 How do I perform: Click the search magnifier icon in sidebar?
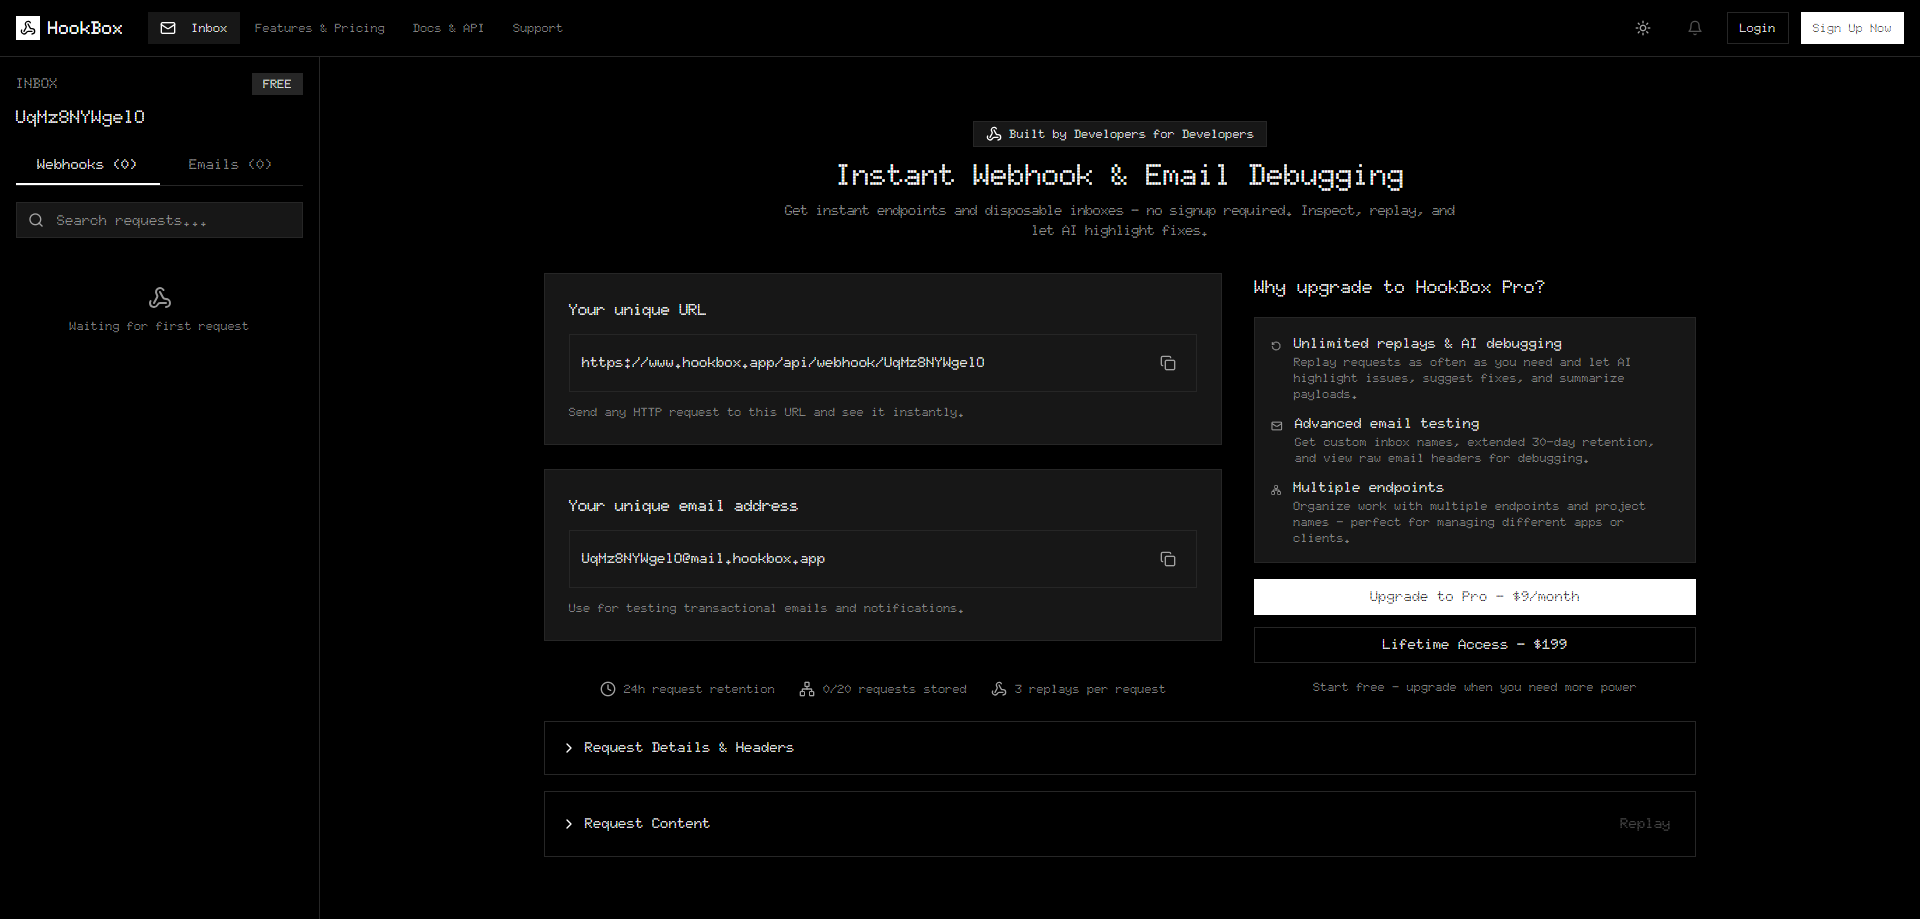coord(37,220)
